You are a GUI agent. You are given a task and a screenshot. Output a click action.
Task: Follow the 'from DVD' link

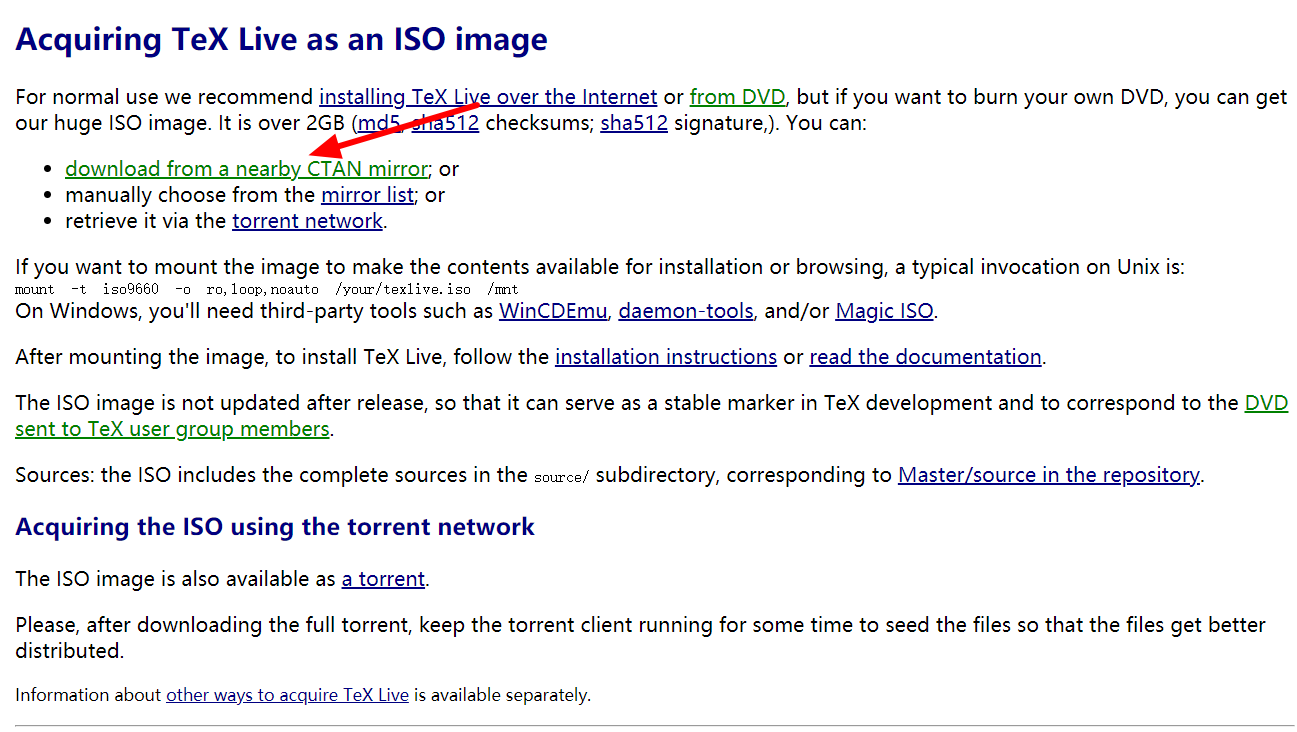738,97
